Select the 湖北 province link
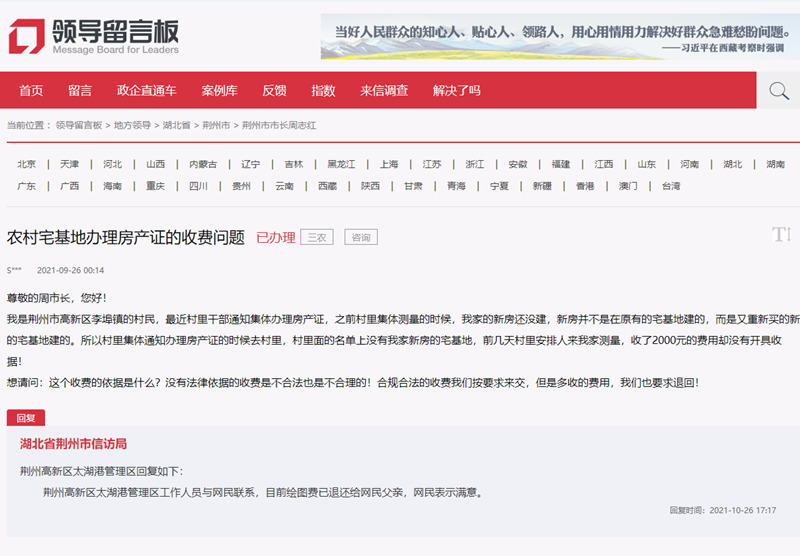This screenshot has width=800, height=556. coord(733,164)
